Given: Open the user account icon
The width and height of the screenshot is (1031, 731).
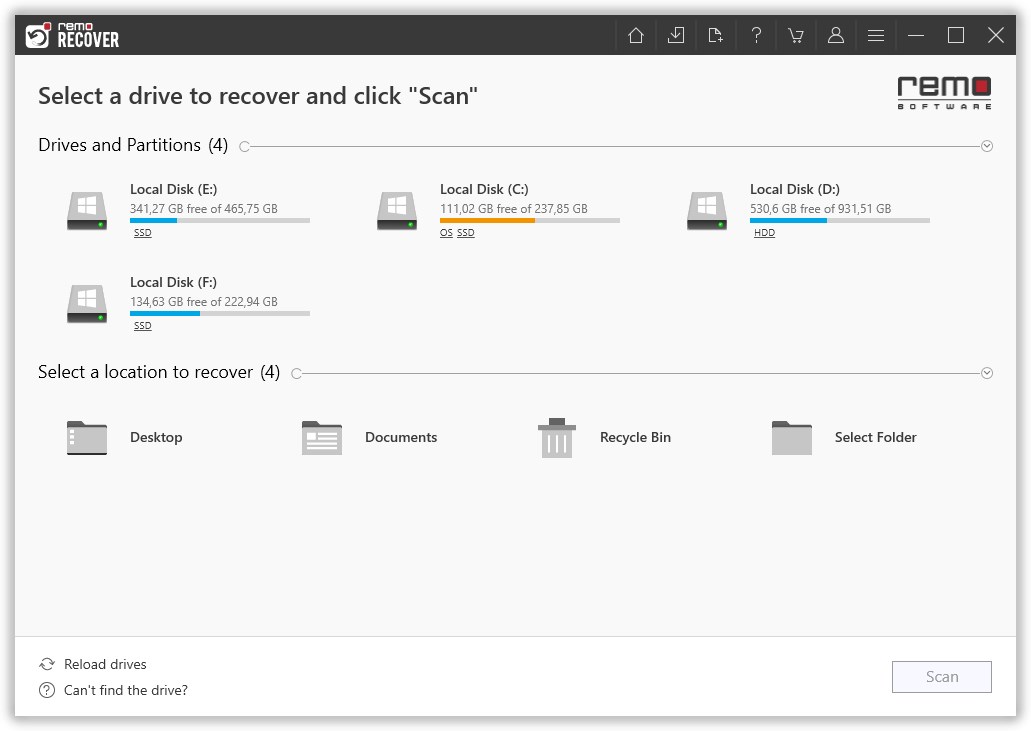Looking at the screenshot, I should click(836, 36).
